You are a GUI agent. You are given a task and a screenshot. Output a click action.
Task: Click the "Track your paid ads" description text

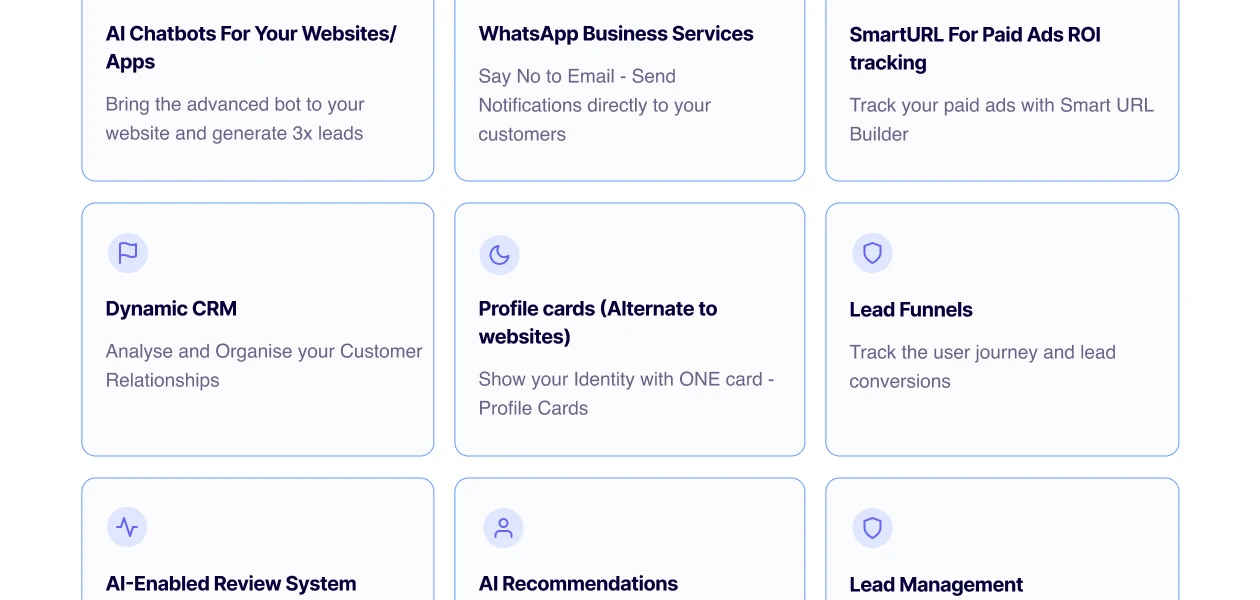[1001, 119]
